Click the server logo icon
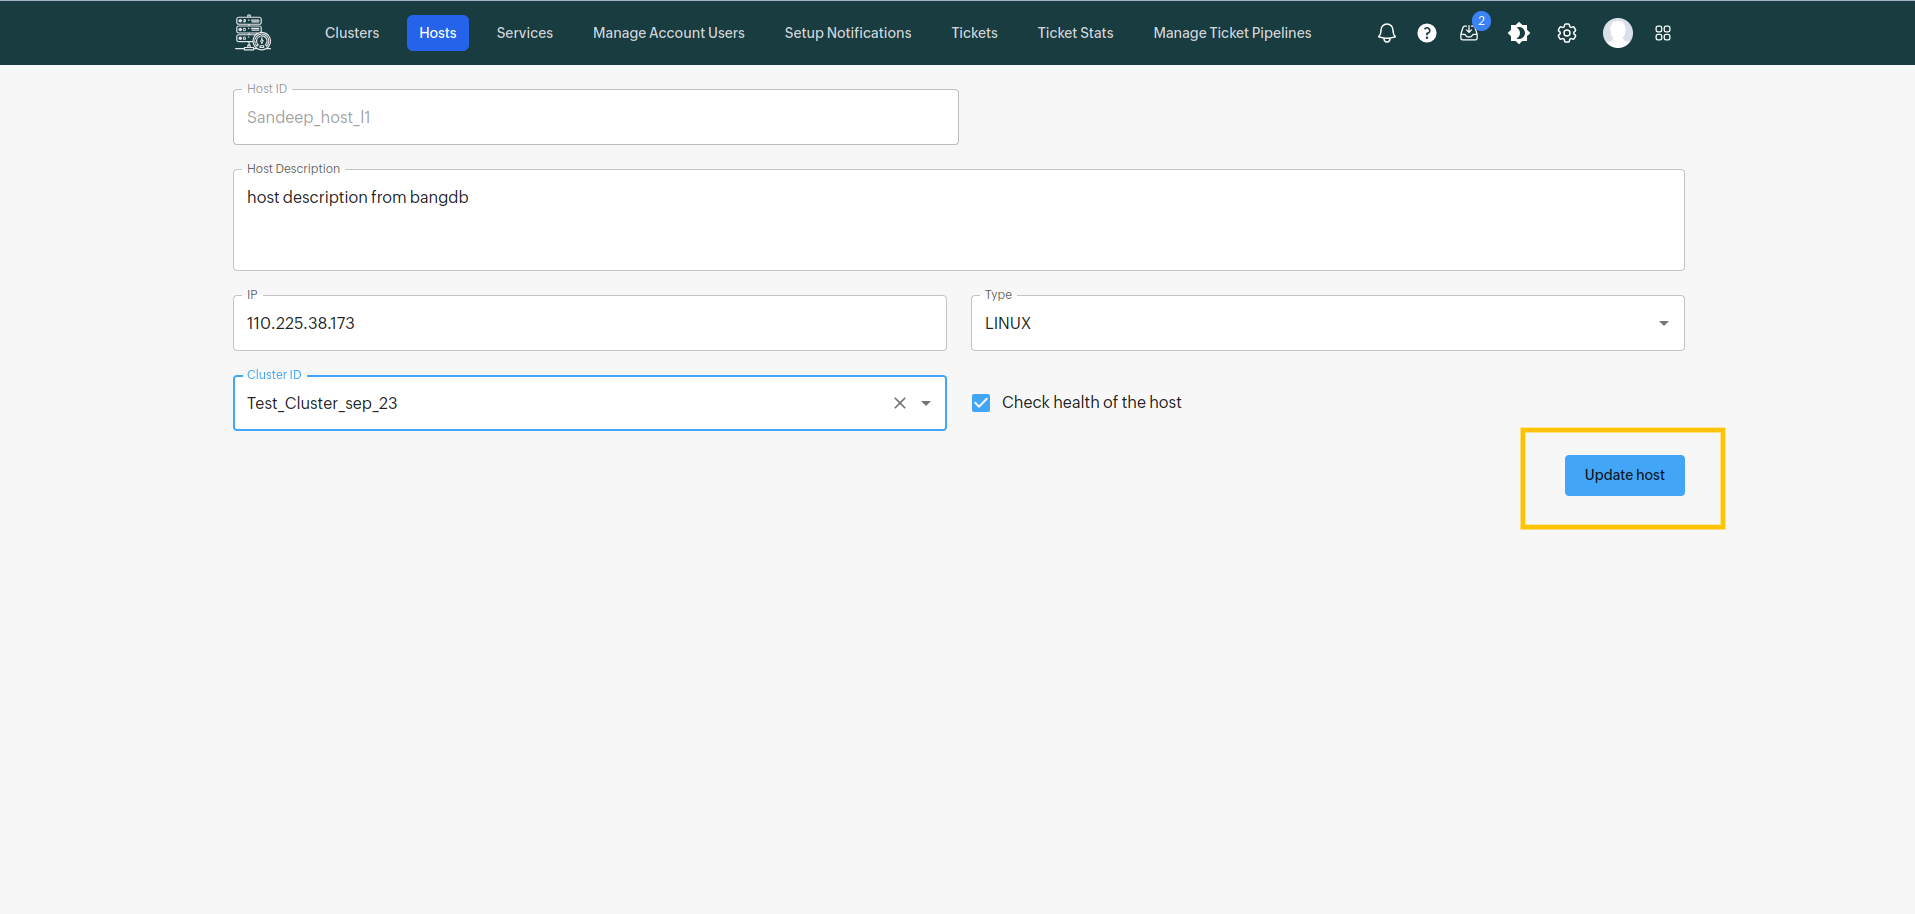 click(253, 33)
